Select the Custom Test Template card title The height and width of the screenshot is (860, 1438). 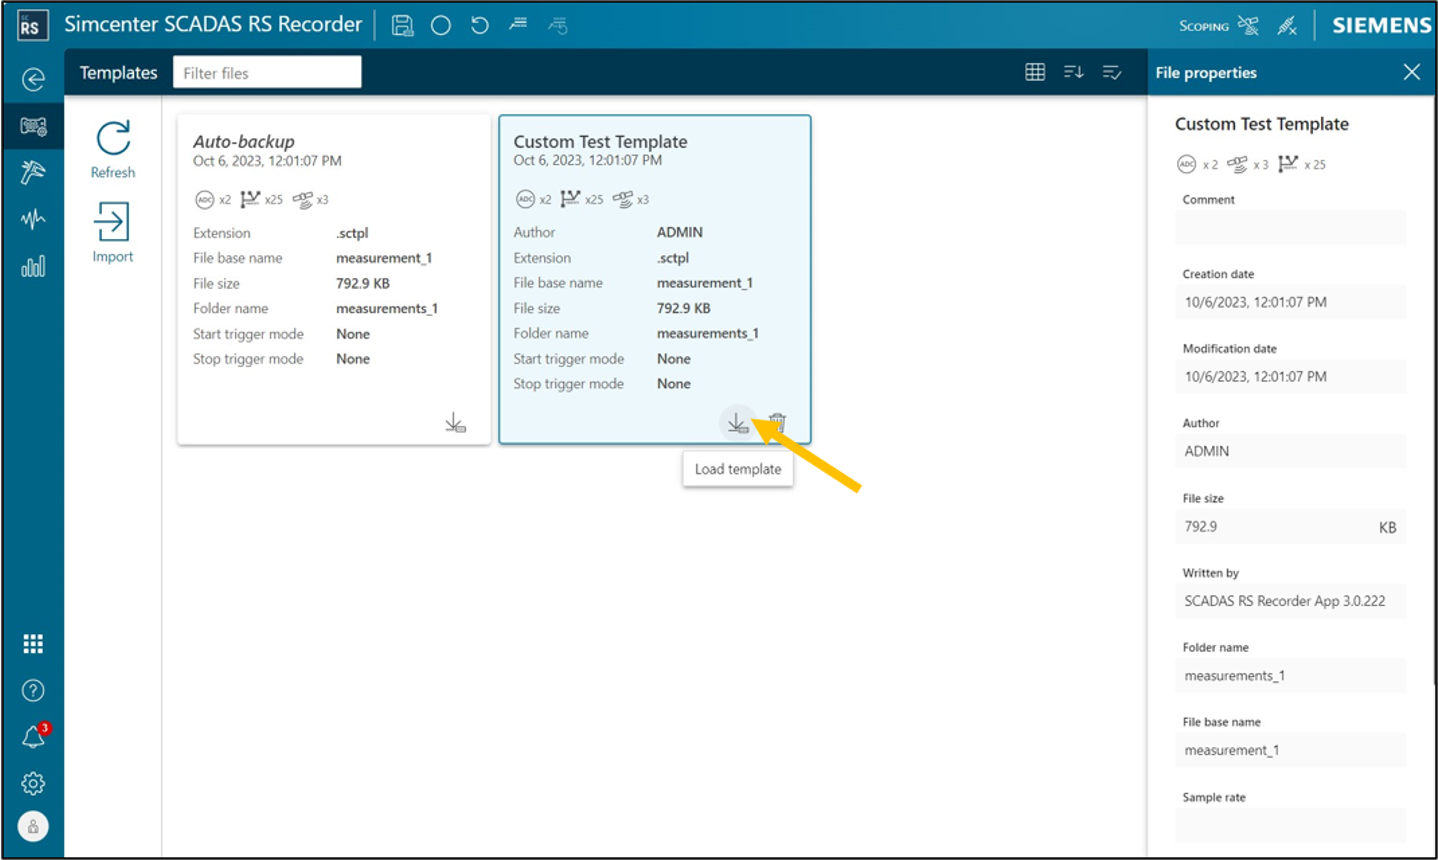(x=600, y=142)
